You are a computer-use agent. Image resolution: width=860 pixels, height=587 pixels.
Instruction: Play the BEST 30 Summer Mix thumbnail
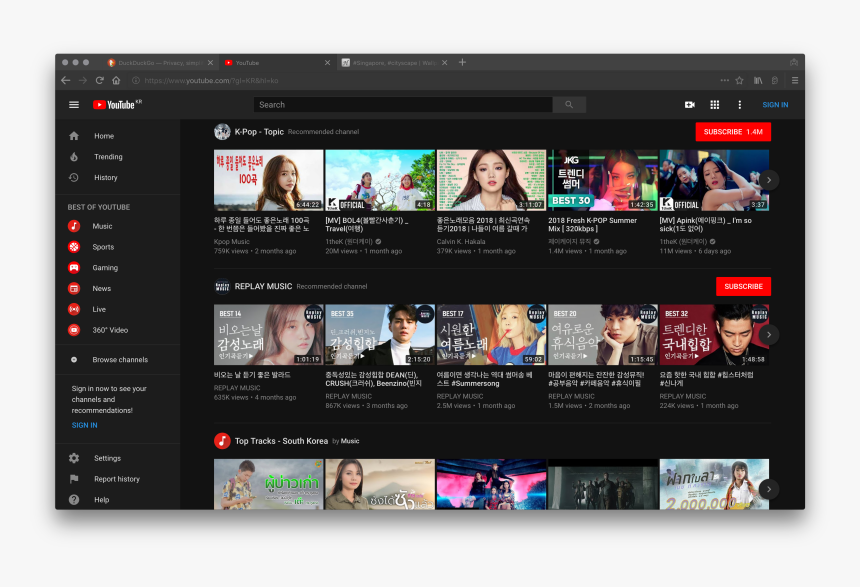602,180
